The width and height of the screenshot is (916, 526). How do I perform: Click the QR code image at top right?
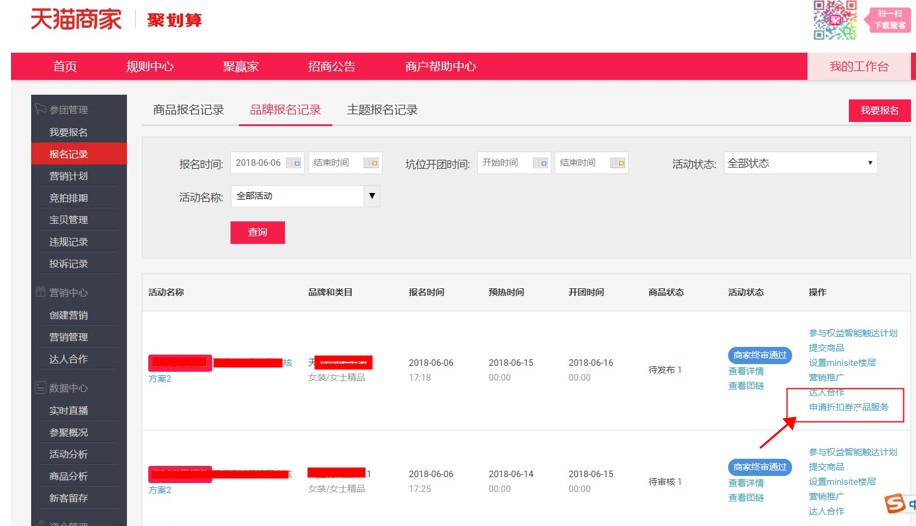[834, 20]
